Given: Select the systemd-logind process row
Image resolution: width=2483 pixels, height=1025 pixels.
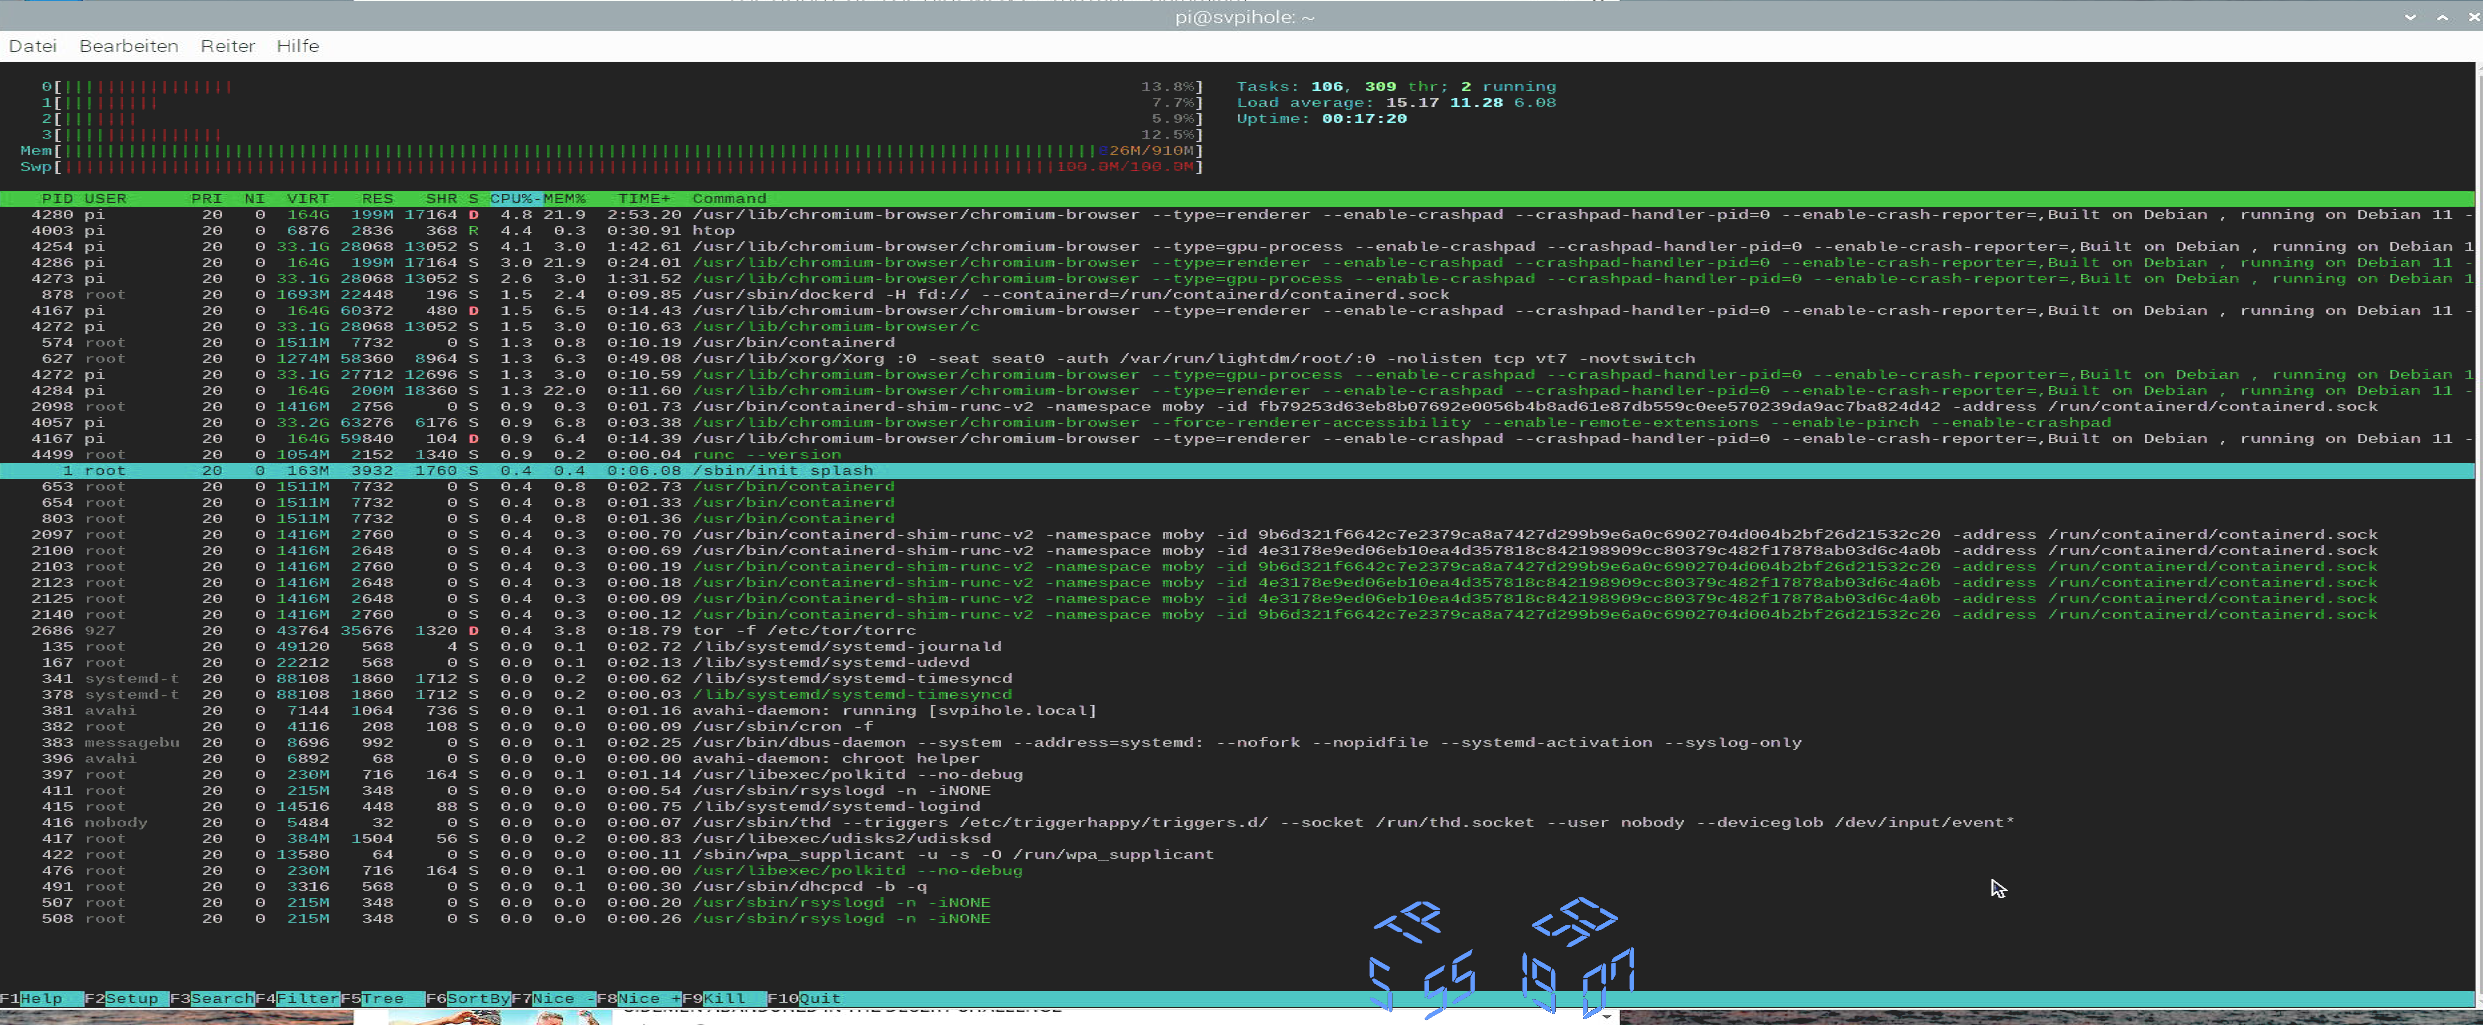Looking at the screenshot, I should tap(1237, 806).
